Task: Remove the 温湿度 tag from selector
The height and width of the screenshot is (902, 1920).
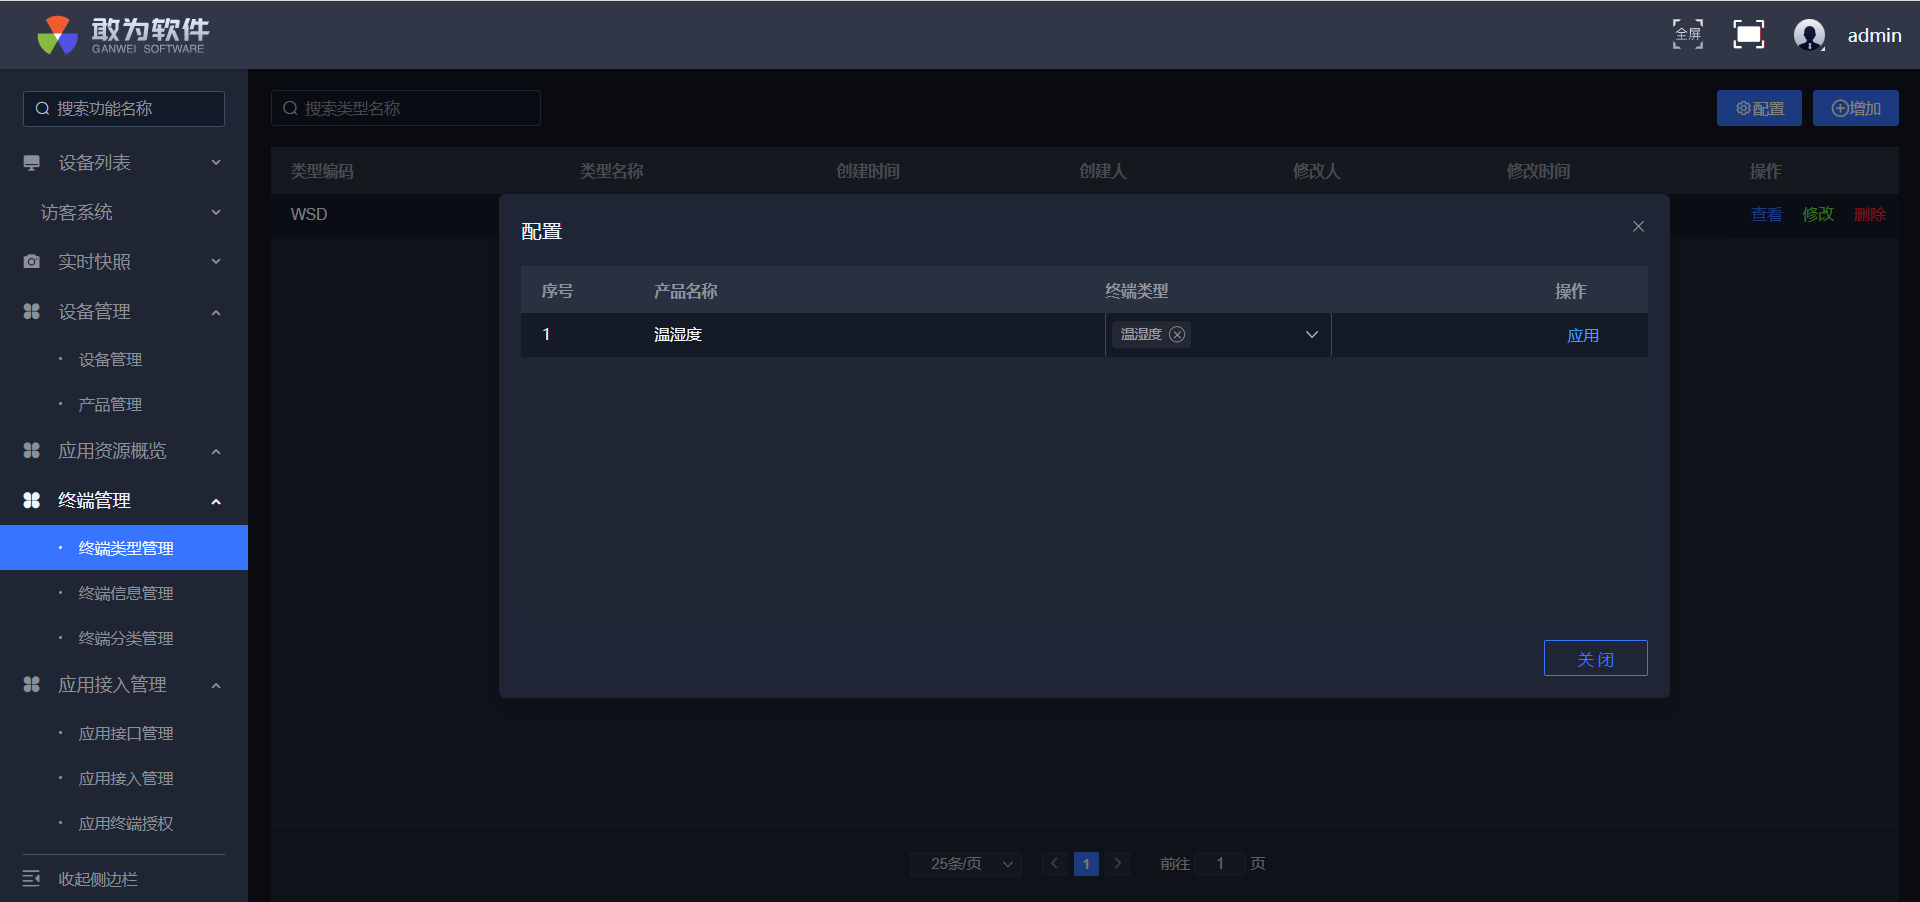Action: 1177,335
